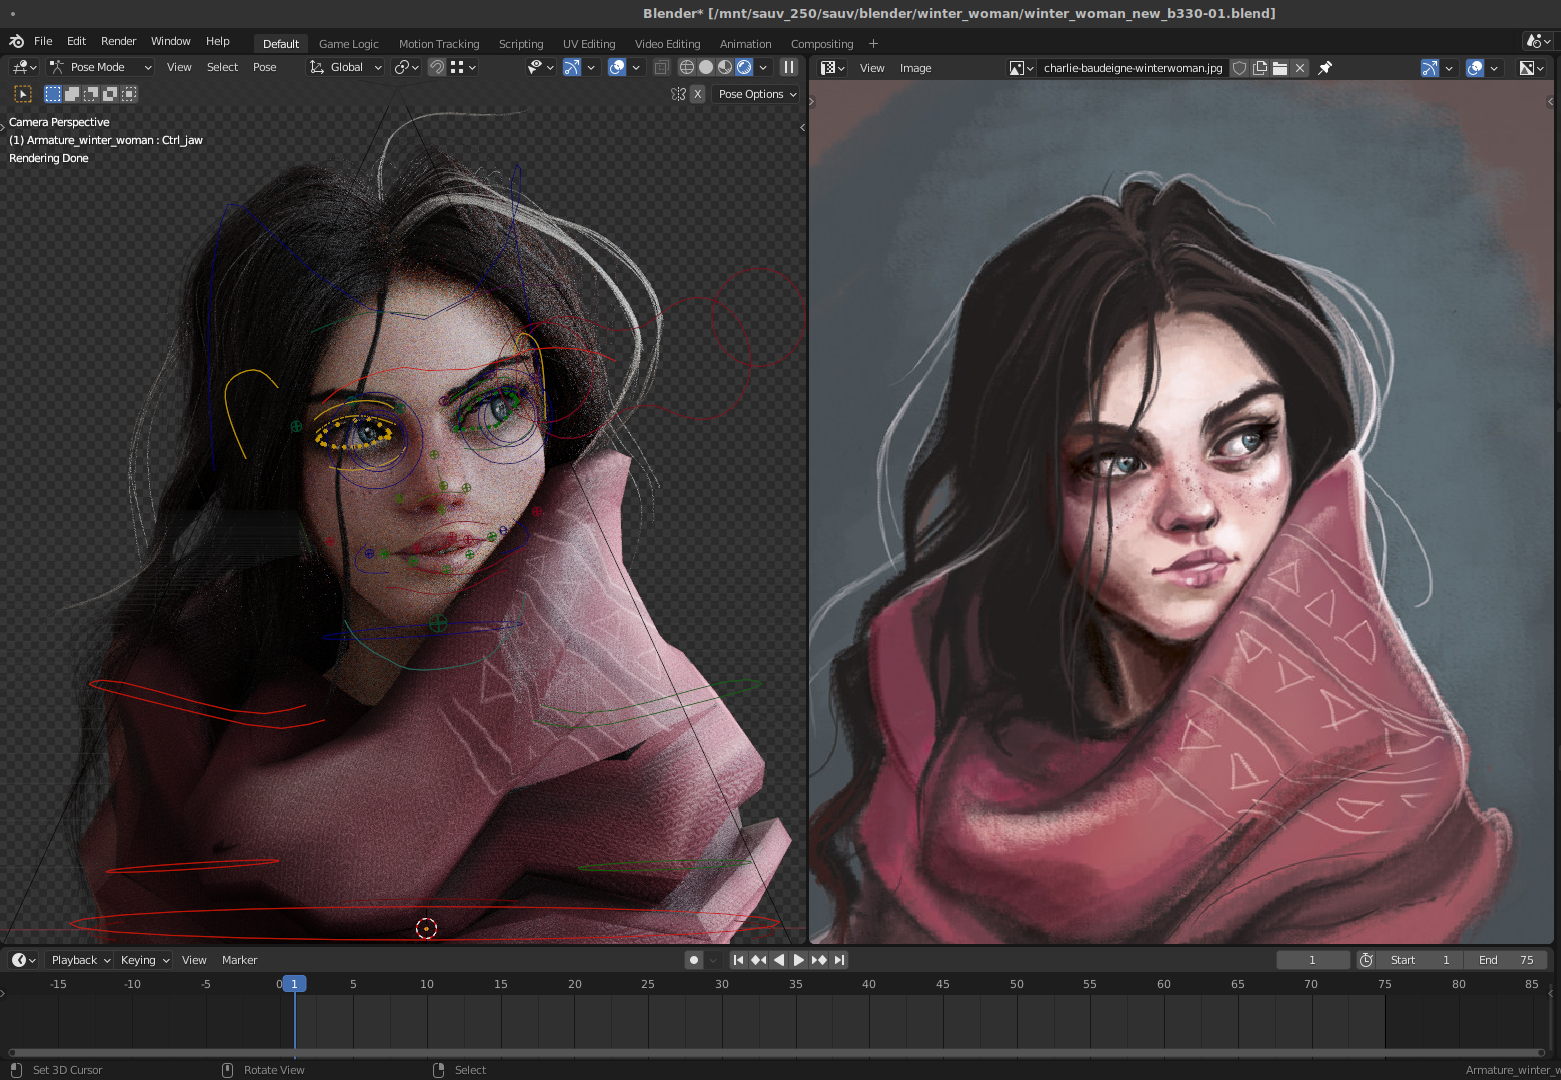Toggle the image pin icon

point(1325,68)
